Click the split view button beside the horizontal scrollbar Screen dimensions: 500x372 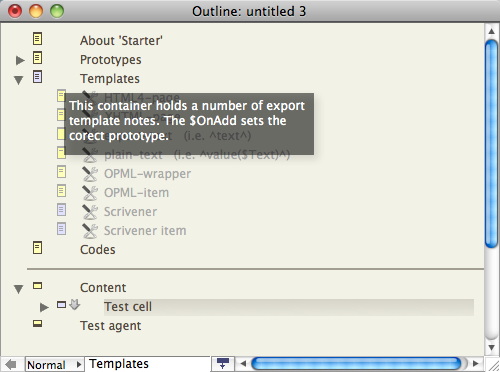[x=223, y=363]
